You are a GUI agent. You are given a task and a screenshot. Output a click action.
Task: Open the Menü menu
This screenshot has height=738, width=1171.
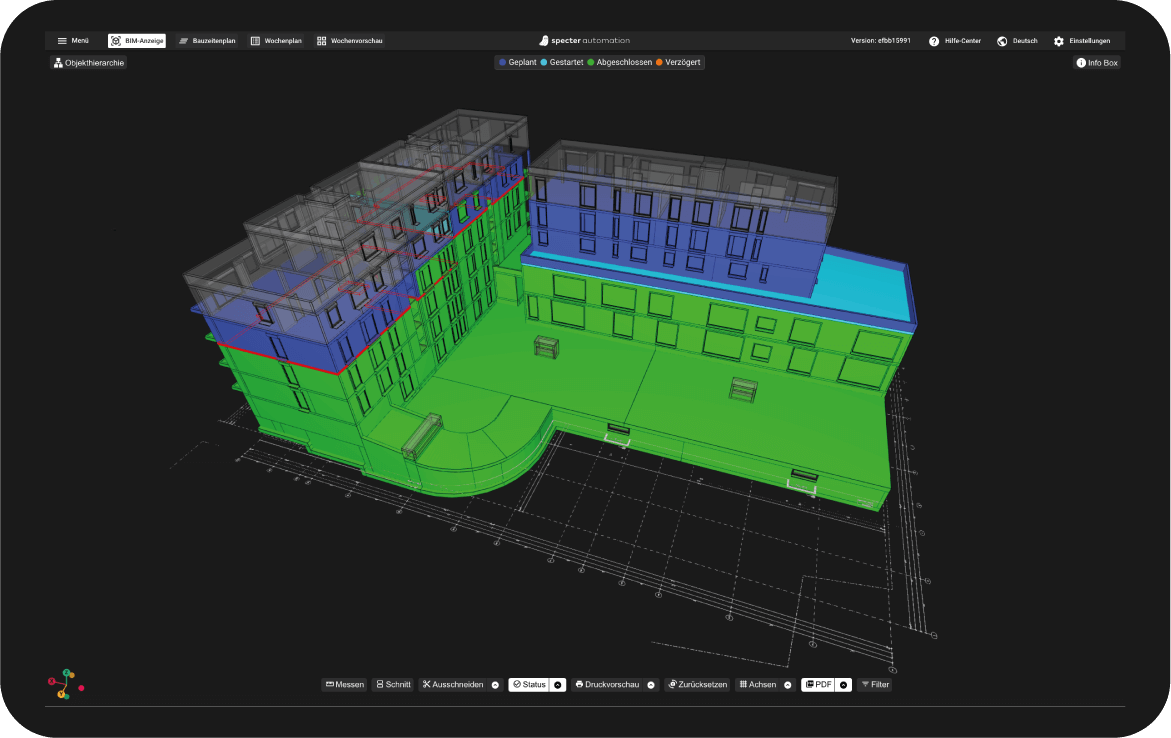[72, 41]
